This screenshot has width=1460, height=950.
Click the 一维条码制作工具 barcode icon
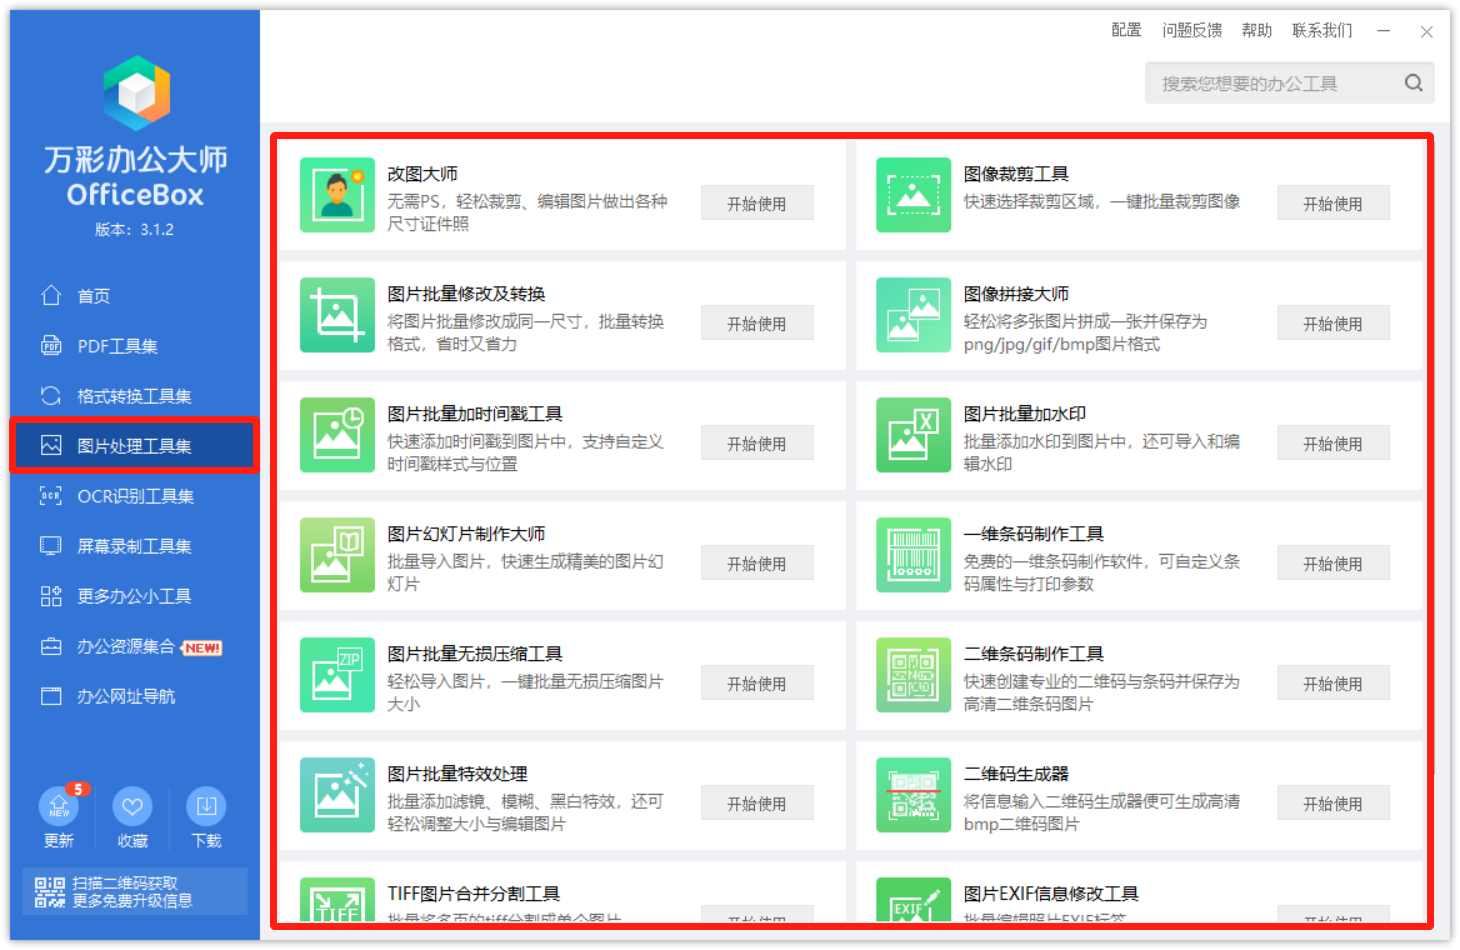click(x=913, y=555)
